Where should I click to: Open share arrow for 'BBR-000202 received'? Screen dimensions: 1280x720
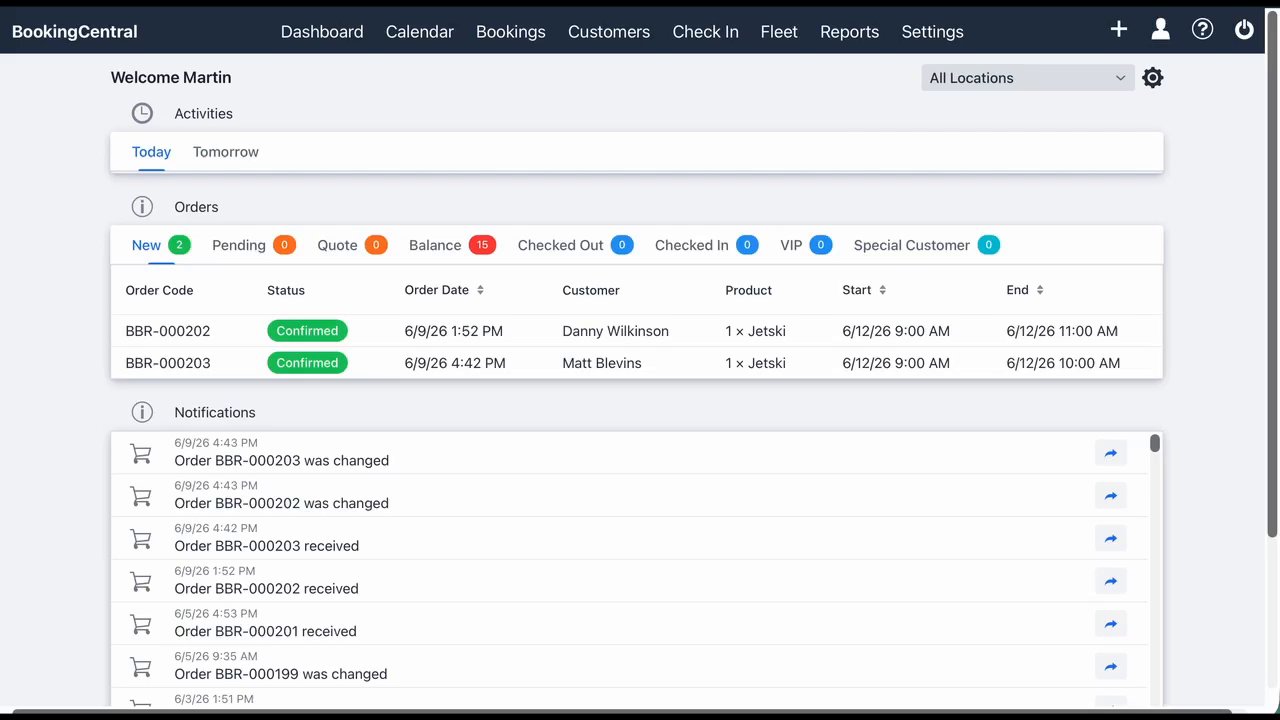coord(1111,581)
